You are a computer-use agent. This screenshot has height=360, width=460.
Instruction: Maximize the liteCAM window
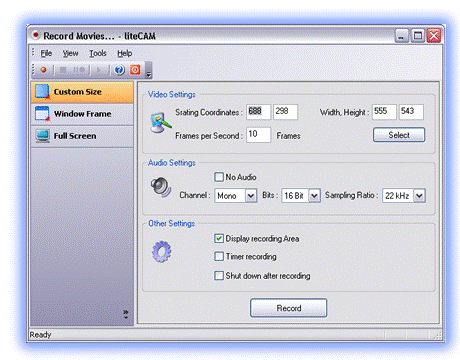pyautogui.click(x=418, y=36)
